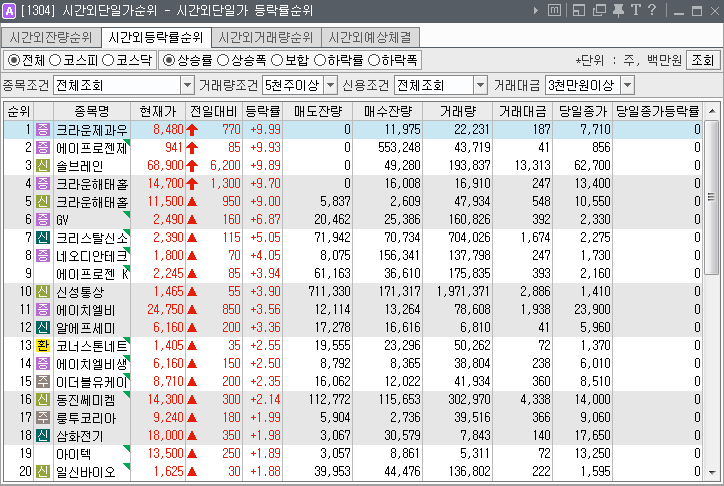This screenshot has width=724, height=486.
Task: Click the scrollbar up arrow
Action: 712,111
